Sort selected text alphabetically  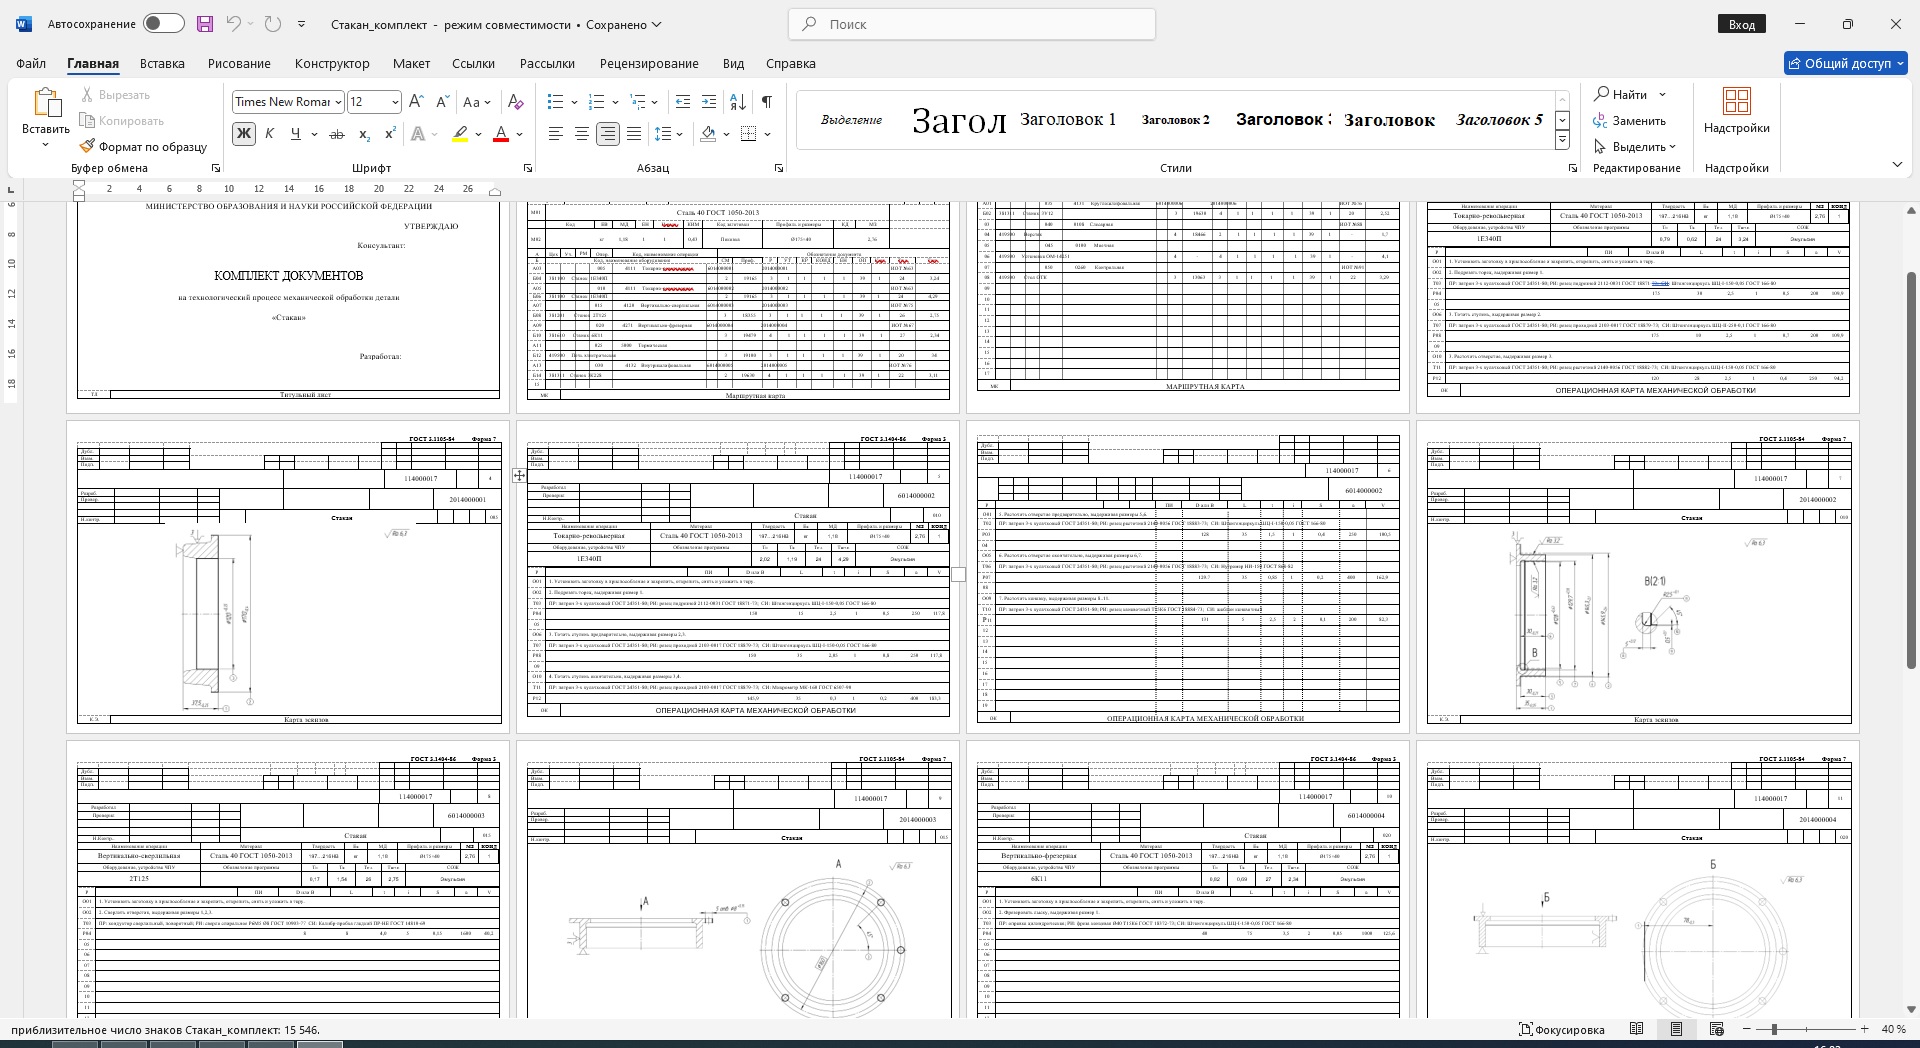pos(738,101)
